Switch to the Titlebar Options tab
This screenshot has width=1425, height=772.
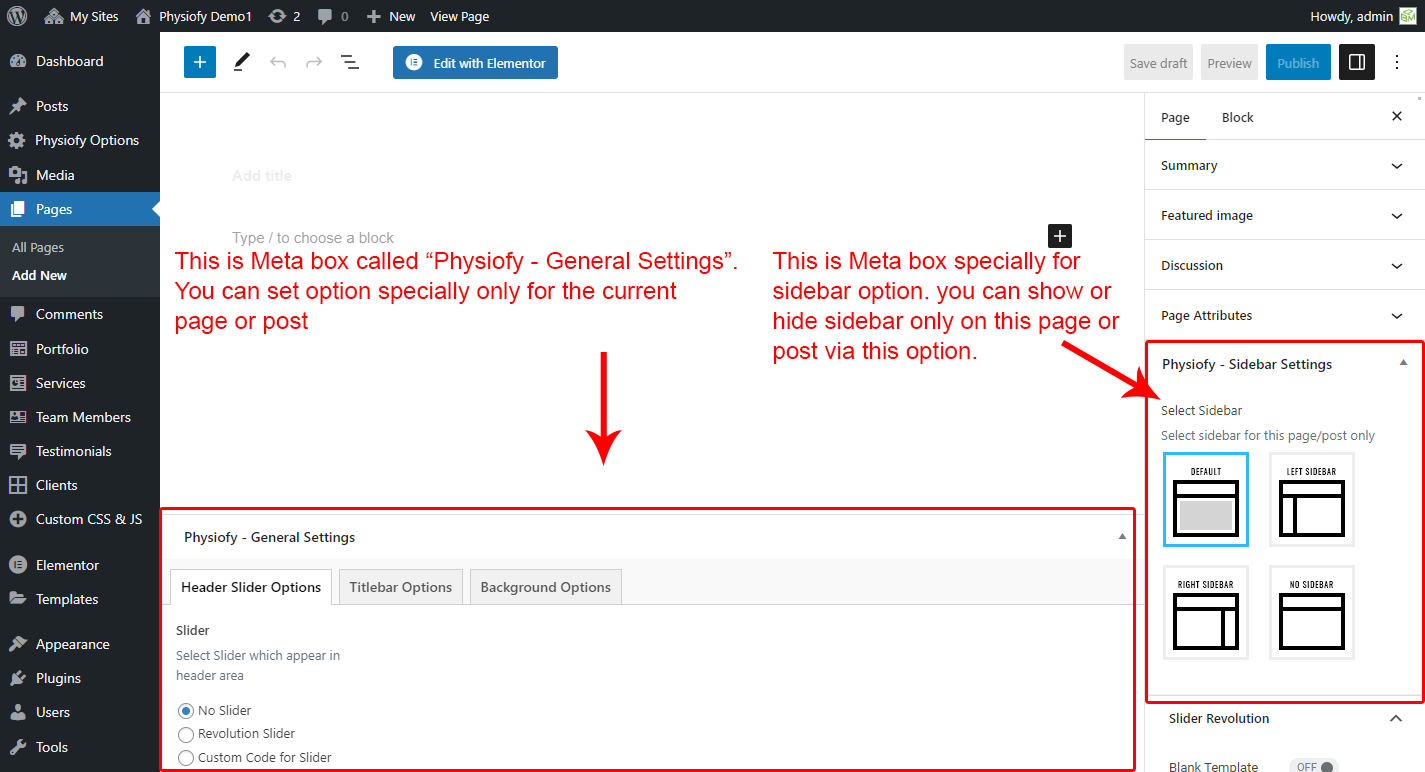(400, 587)
